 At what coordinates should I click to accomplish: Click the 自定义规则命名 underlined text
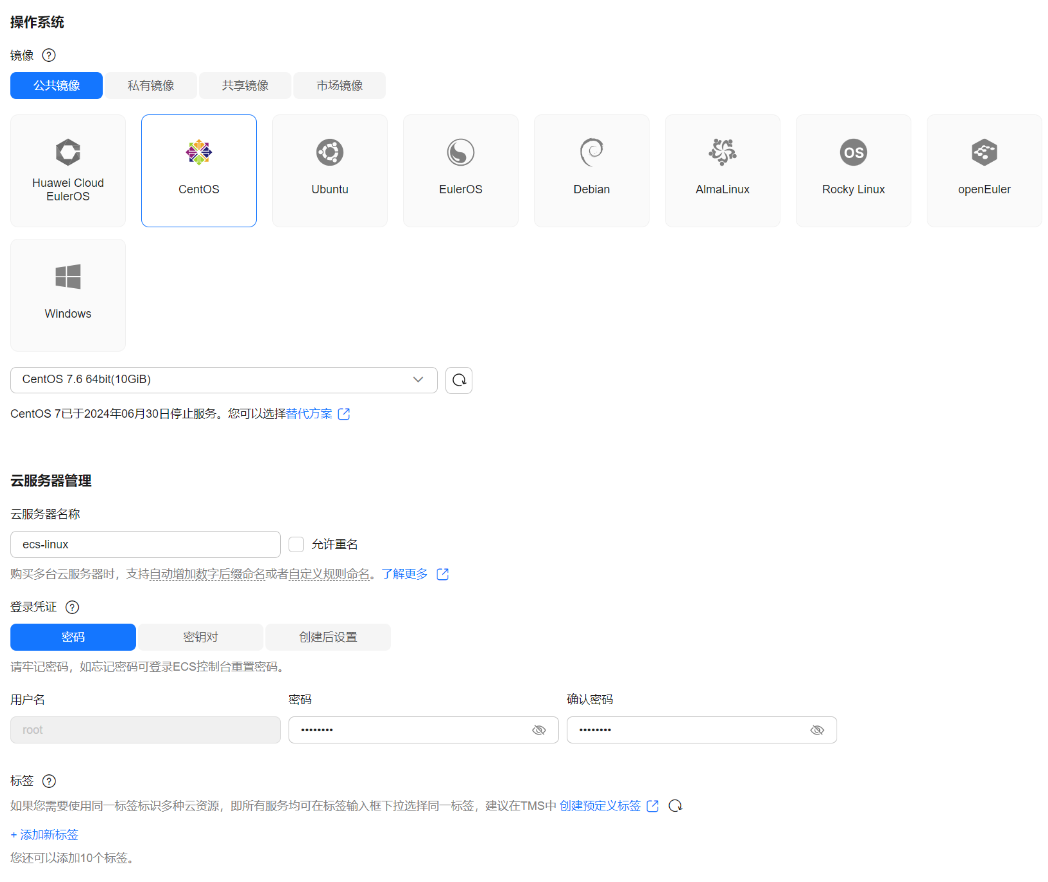tap(329, 575)
